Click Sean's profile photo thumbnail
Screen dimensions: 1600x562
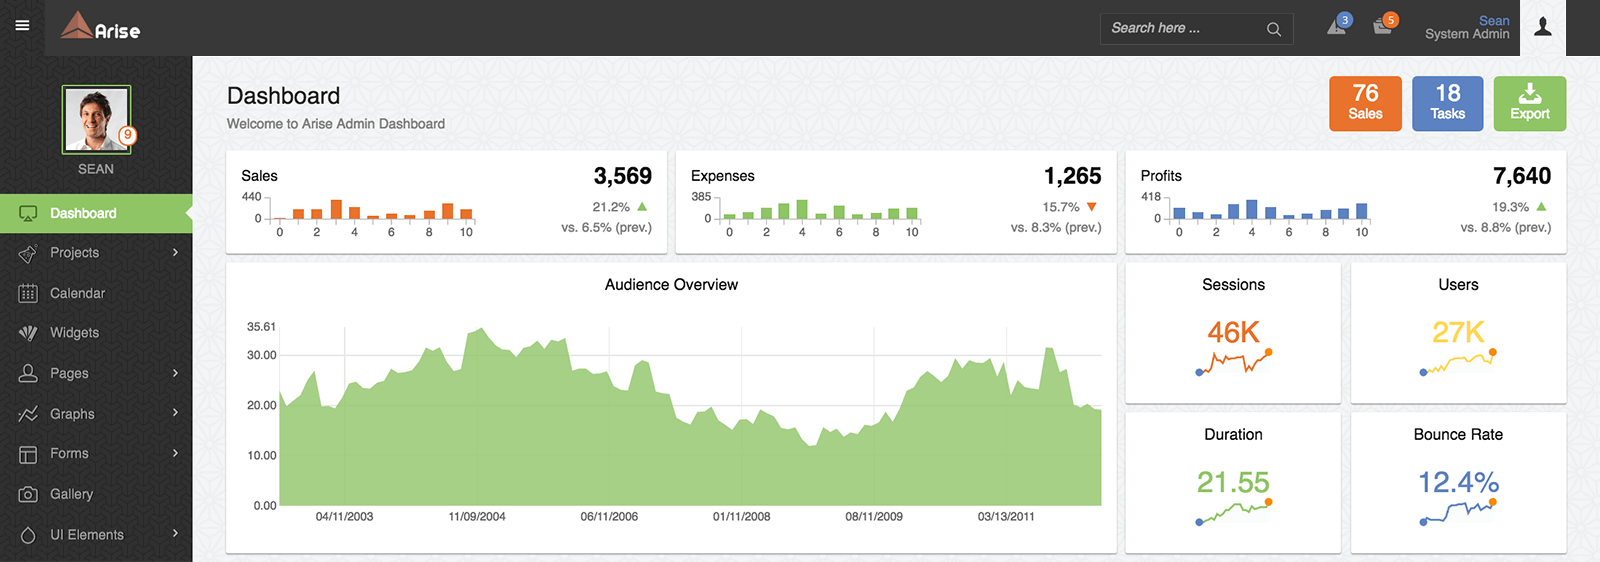tap(96, 119)
